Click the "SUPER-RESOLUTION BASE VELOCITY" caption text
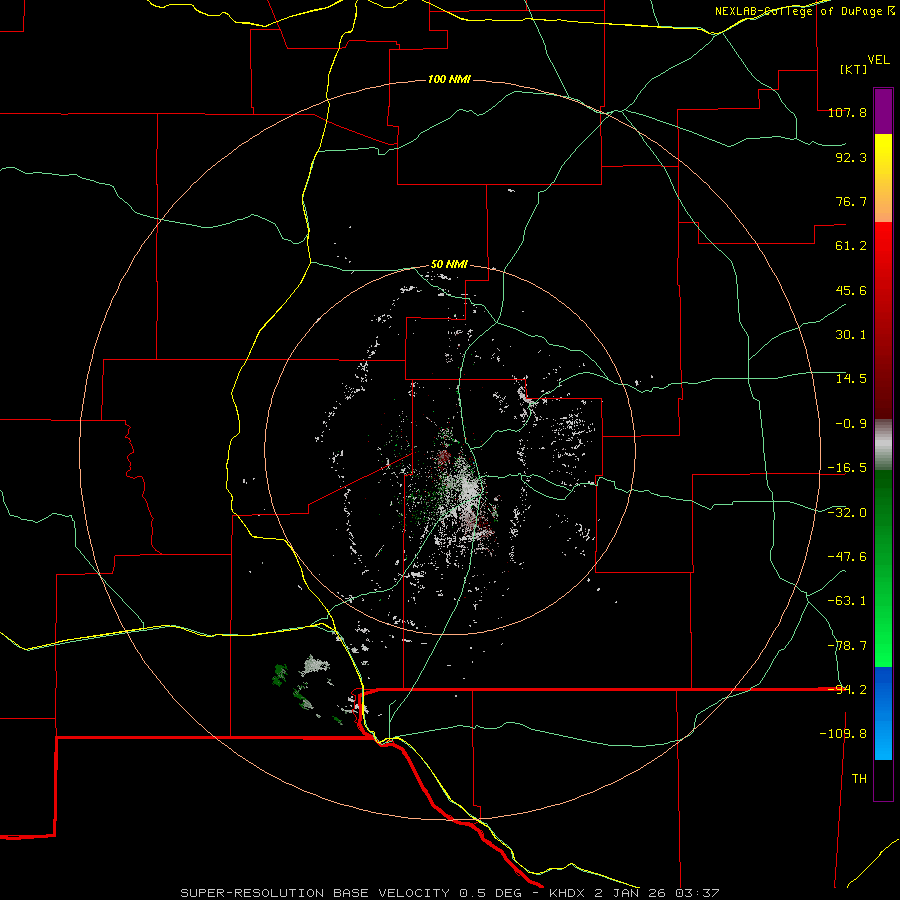The width and height of the screenshot is (900, 900). [315, 893]
